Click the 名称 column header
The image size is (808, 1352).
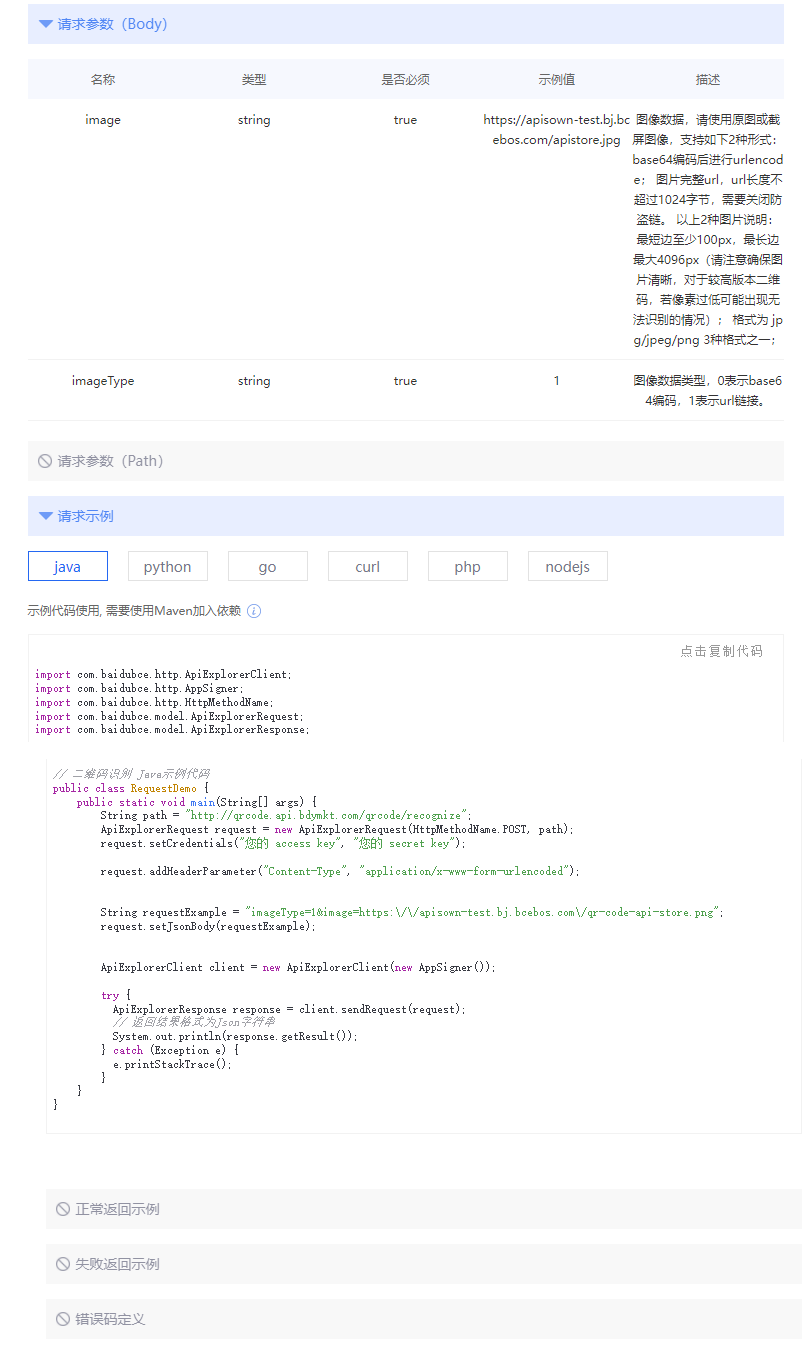pos(103,80)
